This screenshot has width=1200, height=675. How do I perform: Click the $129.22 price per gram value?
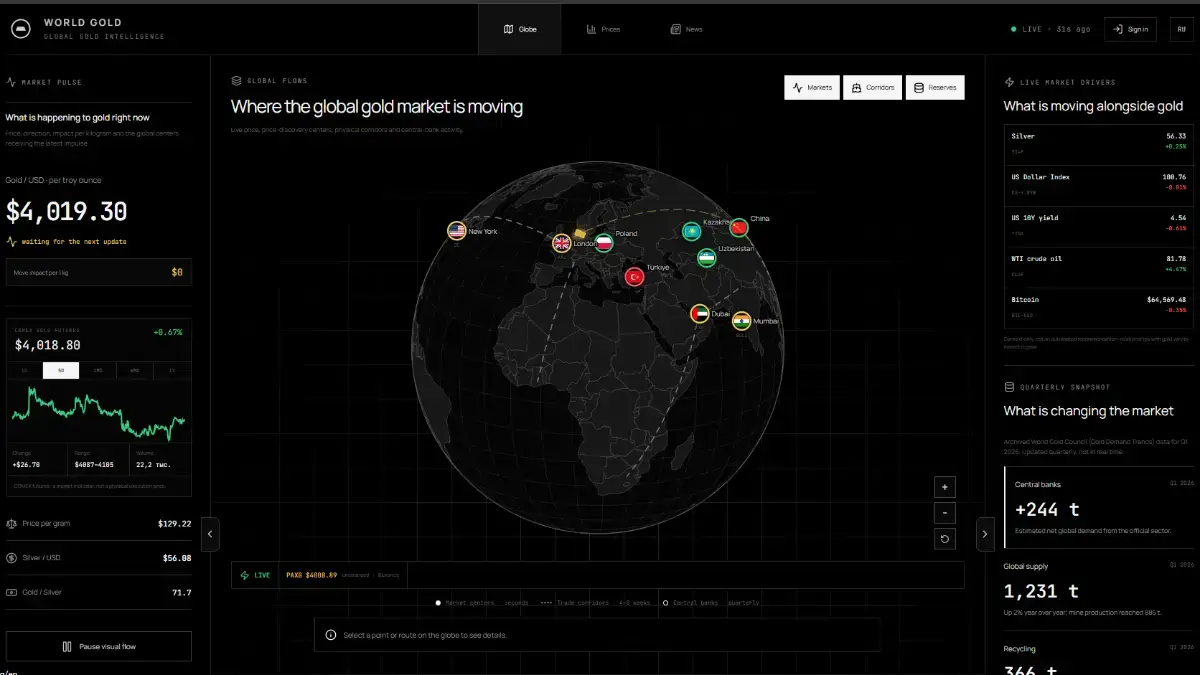pyautogui.click(x=174, y=523)
